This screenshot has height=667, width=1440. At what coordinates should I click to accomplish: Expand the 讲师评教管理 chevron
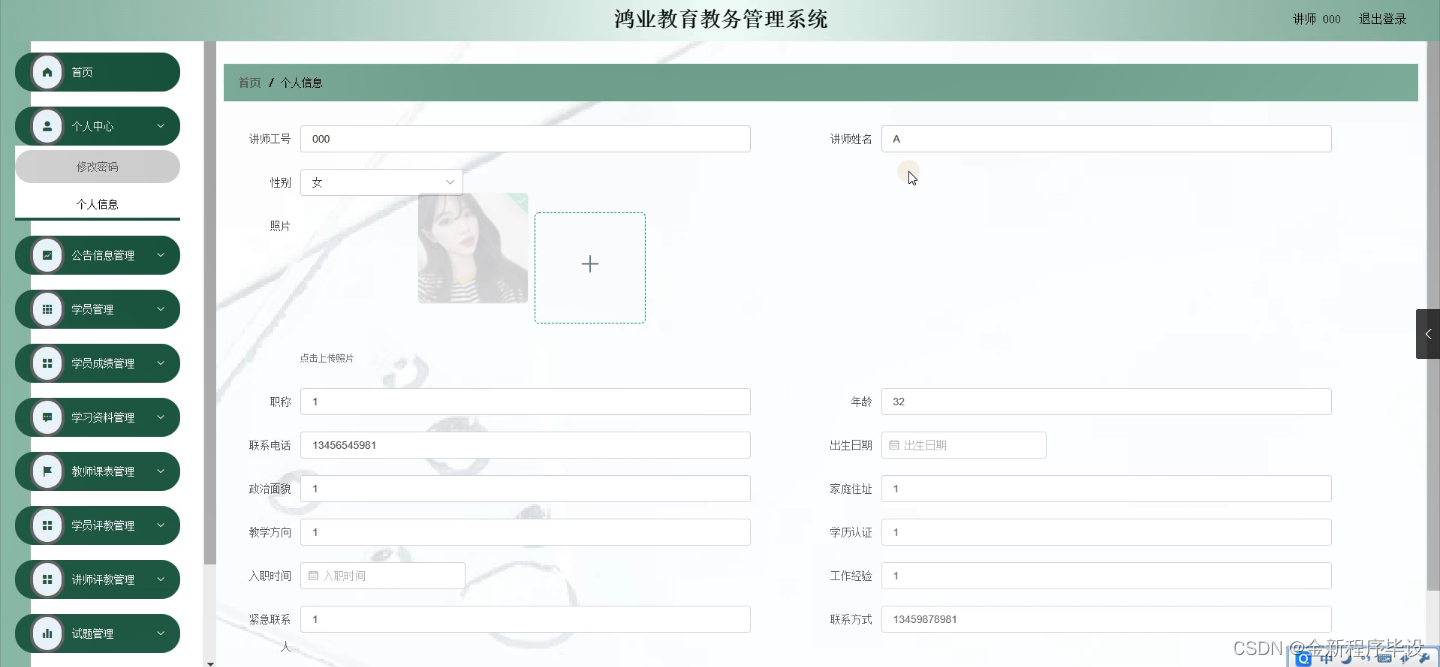161,579
